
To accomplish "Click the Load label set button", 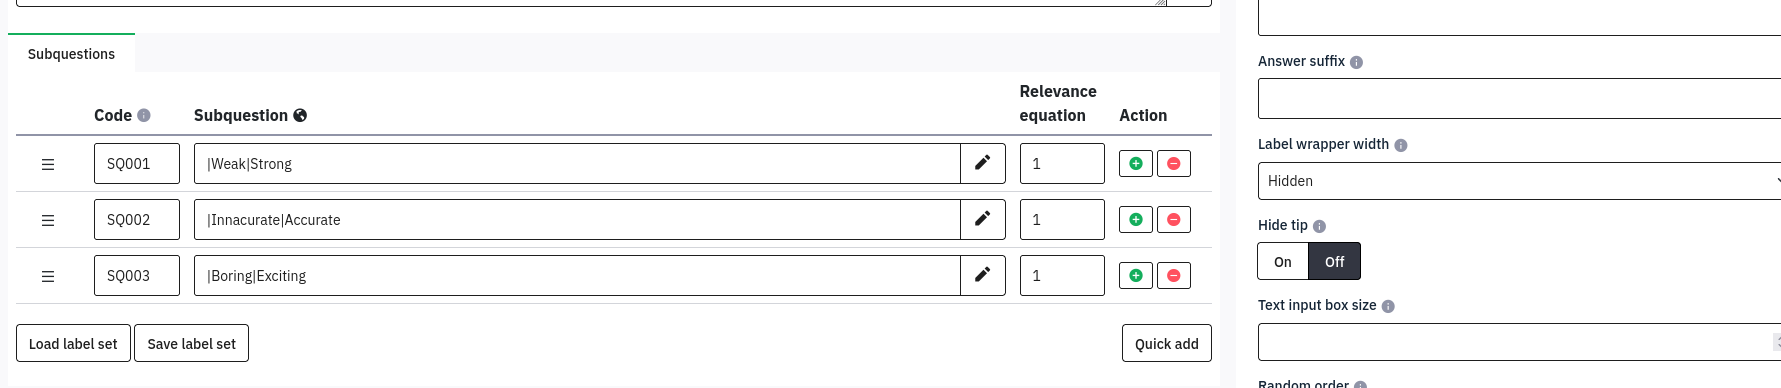I will pos(73,343).
